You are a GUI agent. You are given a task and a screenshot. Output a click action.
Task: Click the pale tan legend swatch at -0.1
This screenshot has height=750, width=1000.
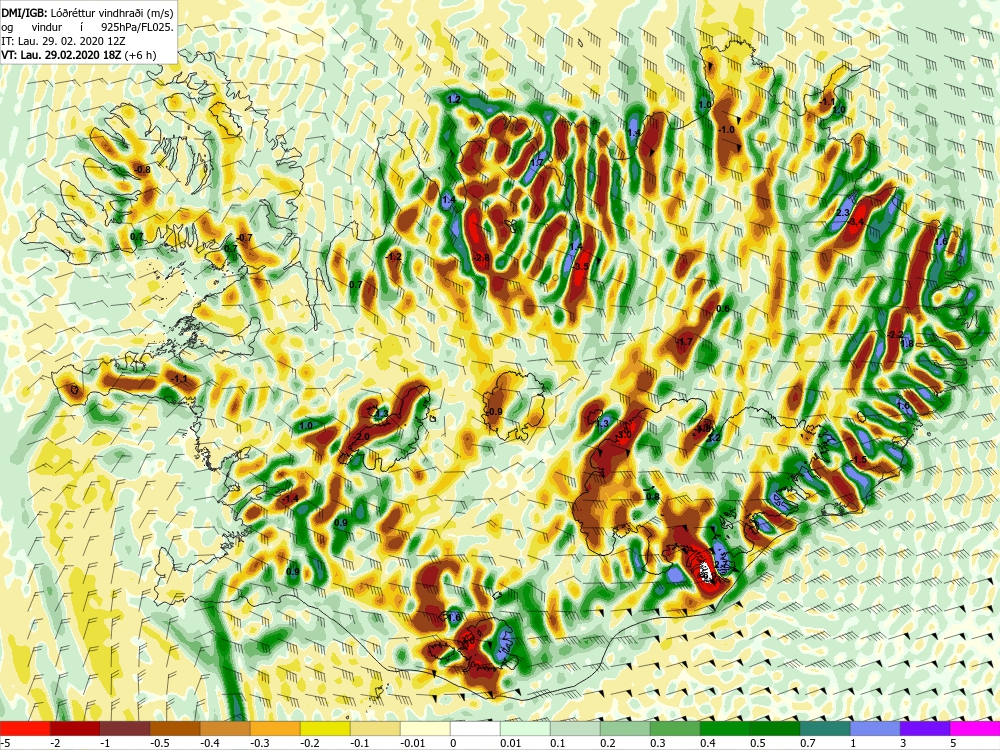[375, 728]
